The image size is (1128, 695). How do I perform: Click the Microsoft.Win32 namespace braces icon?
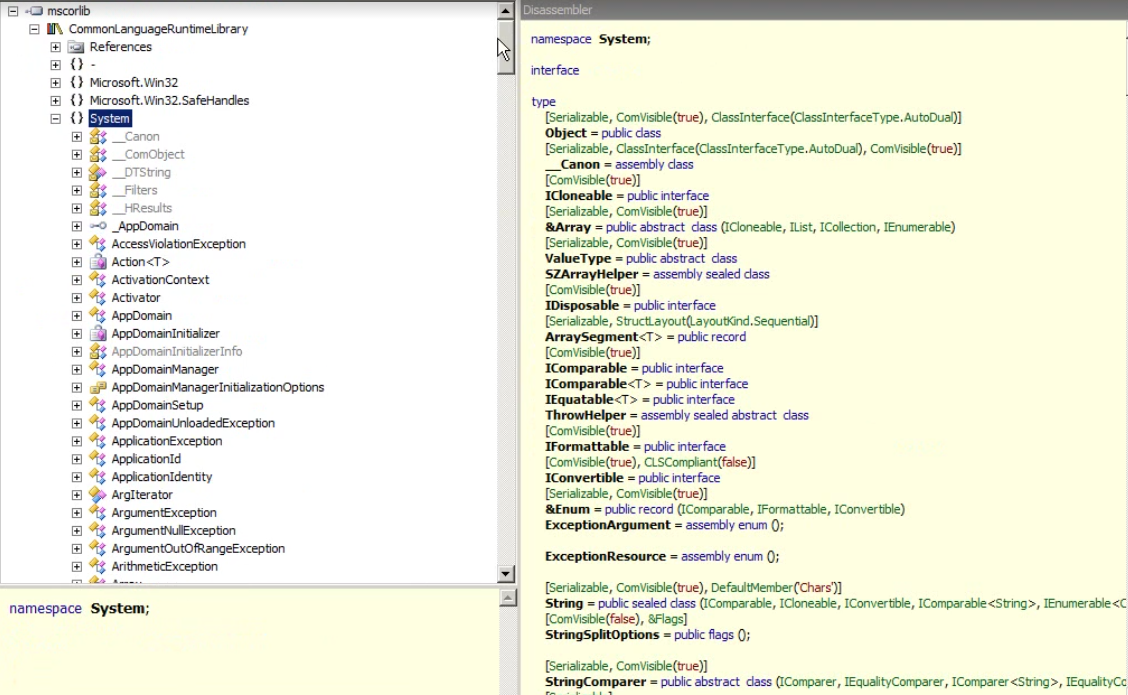click(x=76, y=83)
